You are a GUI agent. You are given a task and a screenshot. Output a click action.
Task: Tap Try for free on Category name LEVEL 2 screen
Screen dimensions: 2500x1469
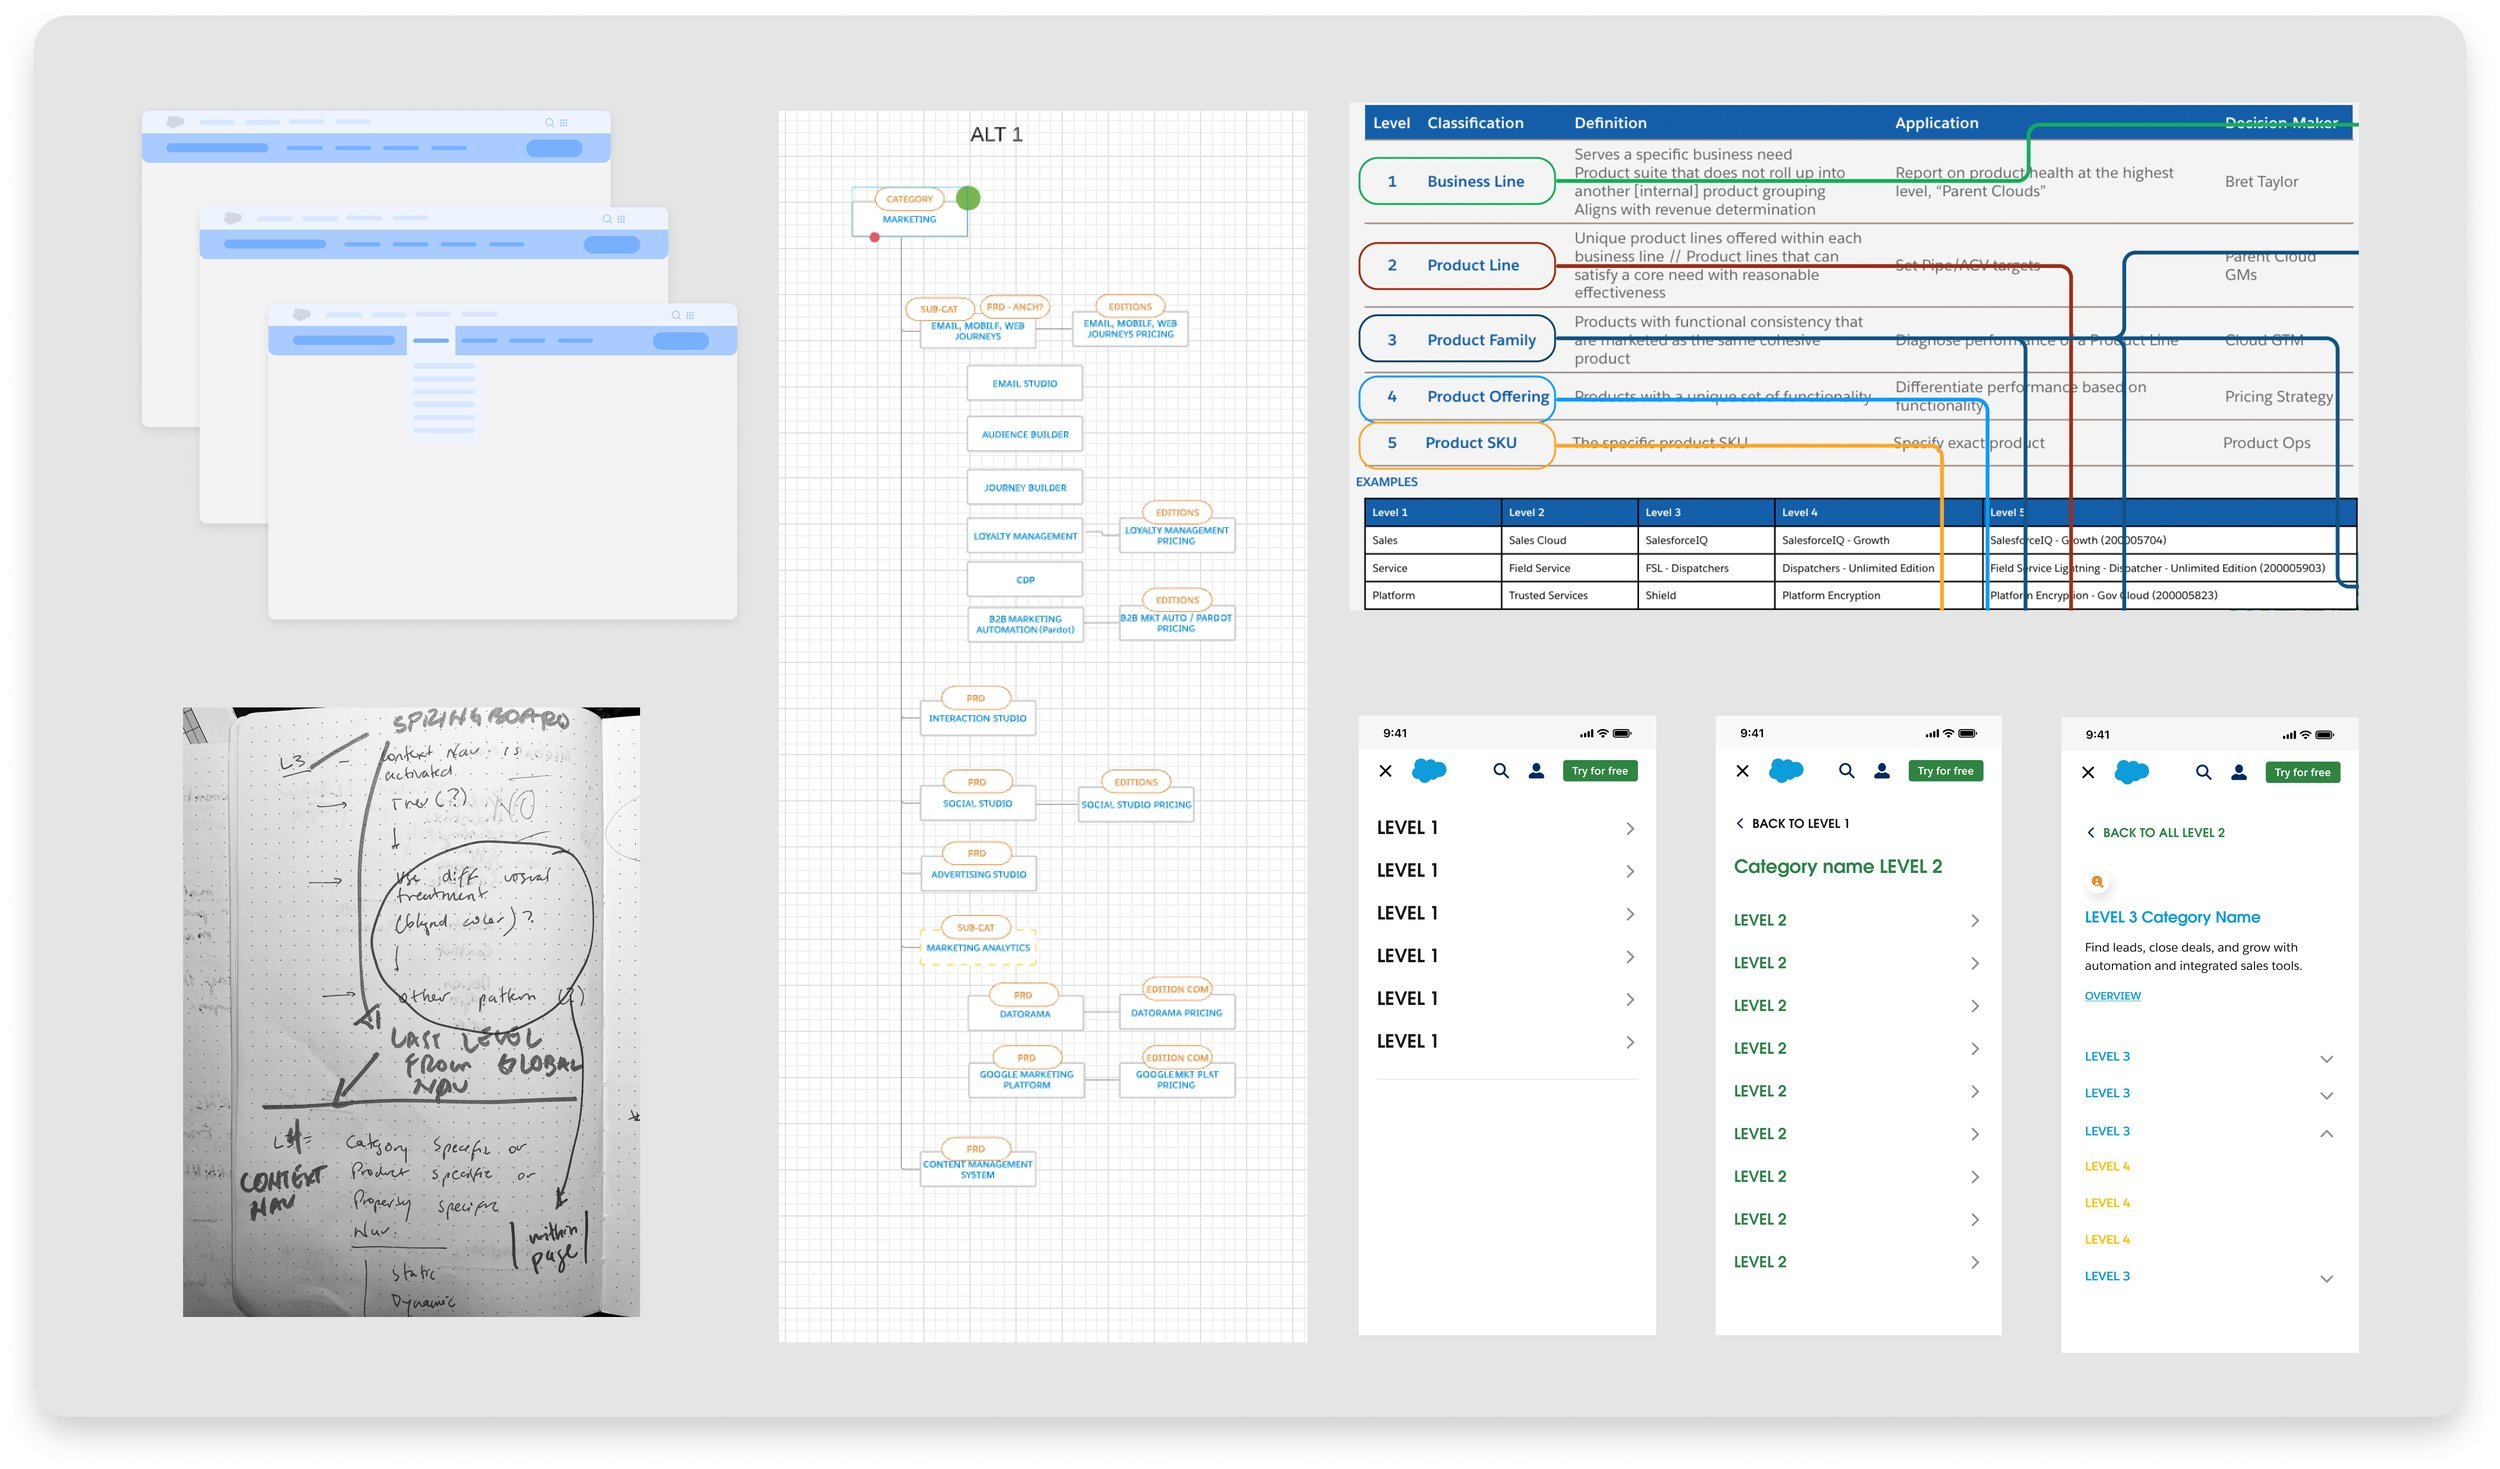point(1945,771)
